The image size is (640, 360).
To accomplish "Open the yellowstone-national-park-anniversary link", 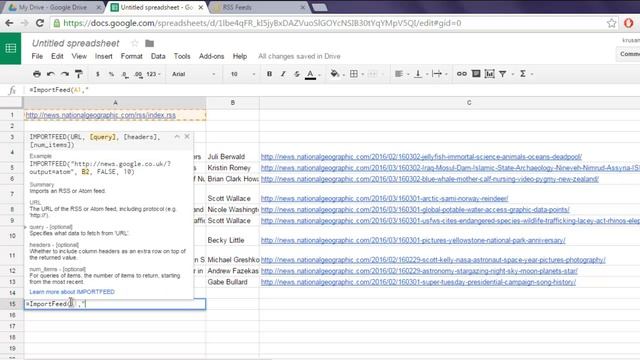I will 413,240.
